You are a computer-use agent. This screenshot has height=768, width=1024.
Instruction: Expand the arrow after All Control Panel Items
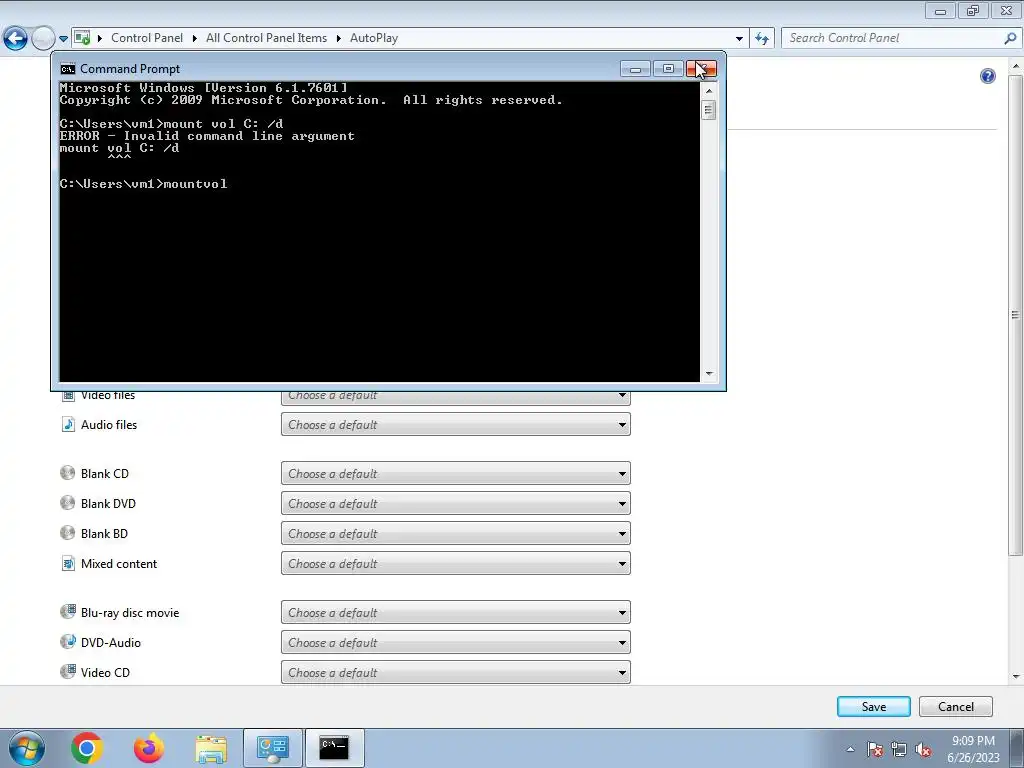tap(338, 39)
